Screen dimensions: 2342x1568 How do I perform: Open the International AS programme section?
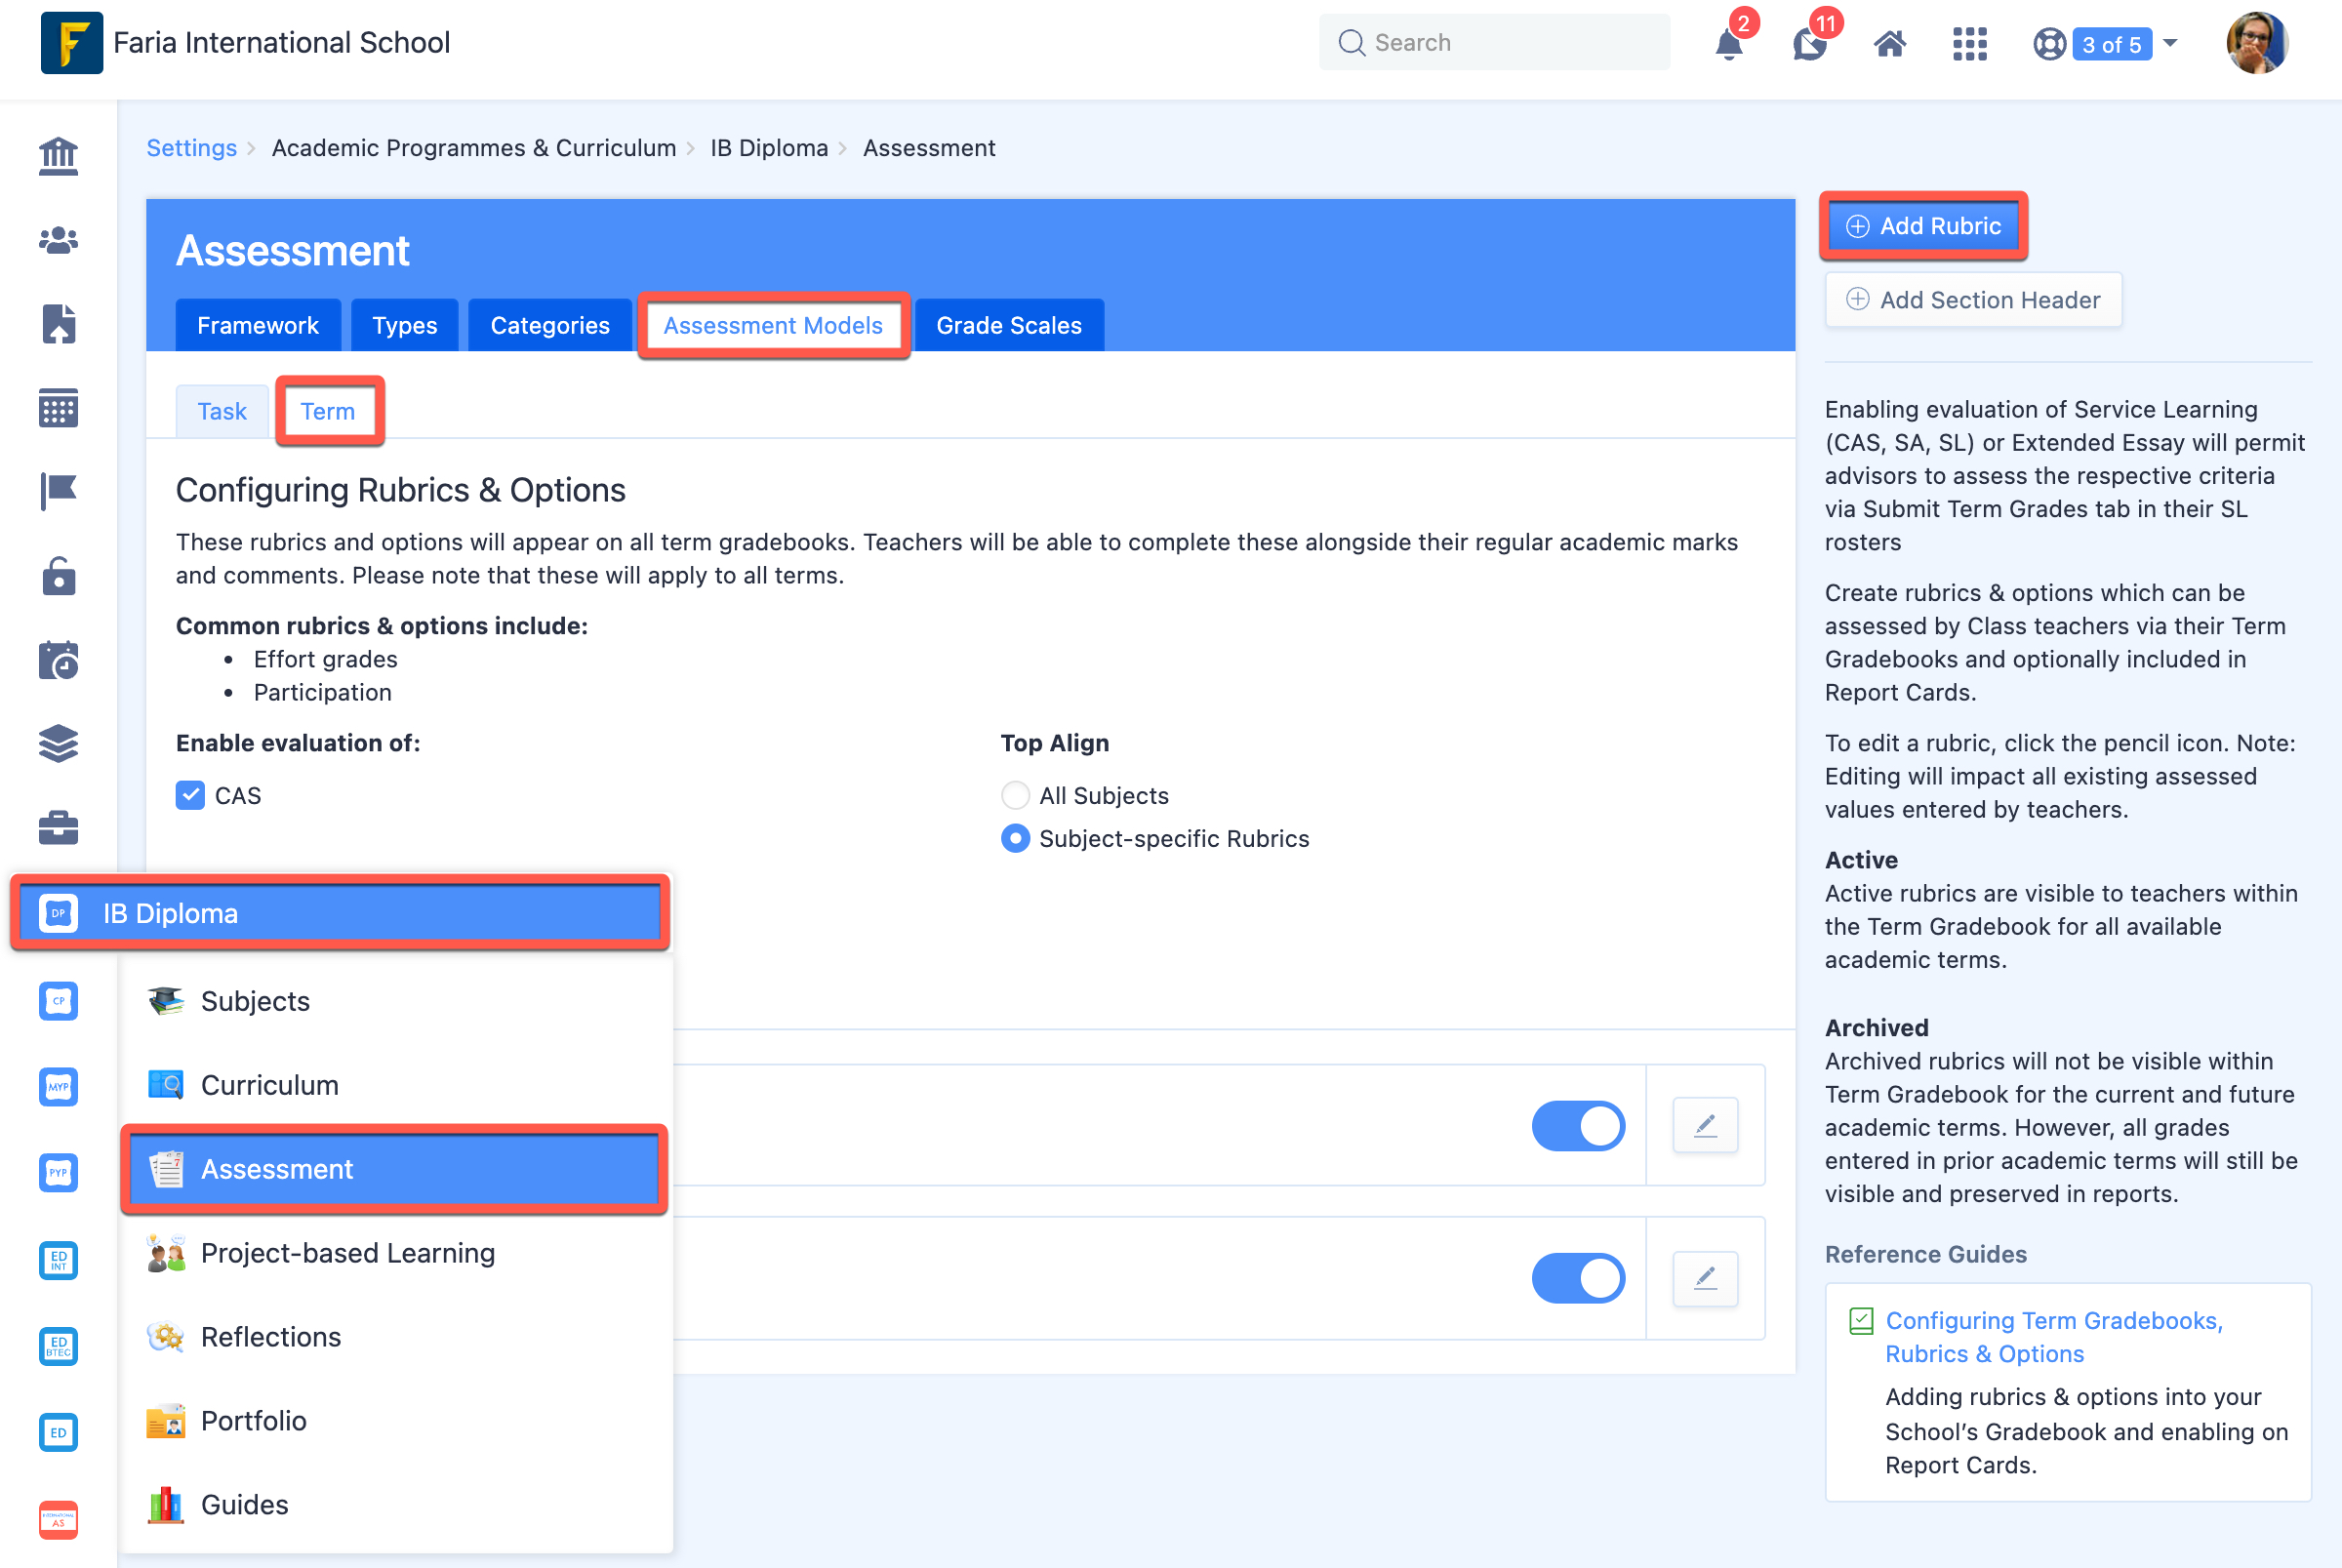pyautogui.click(x=57, y=1520)
